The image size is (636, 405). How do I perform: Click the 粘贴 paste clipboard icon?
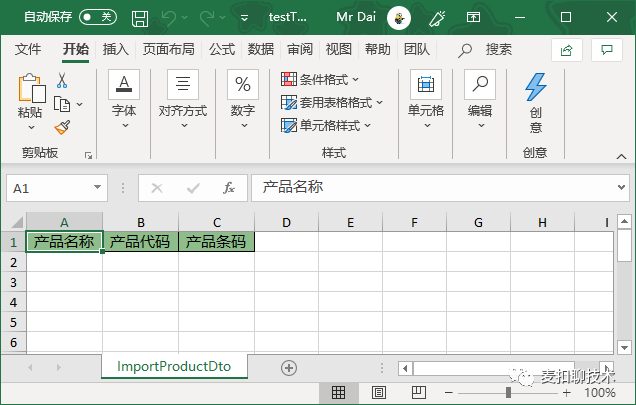pyautogui.click(x=31, y=88)
